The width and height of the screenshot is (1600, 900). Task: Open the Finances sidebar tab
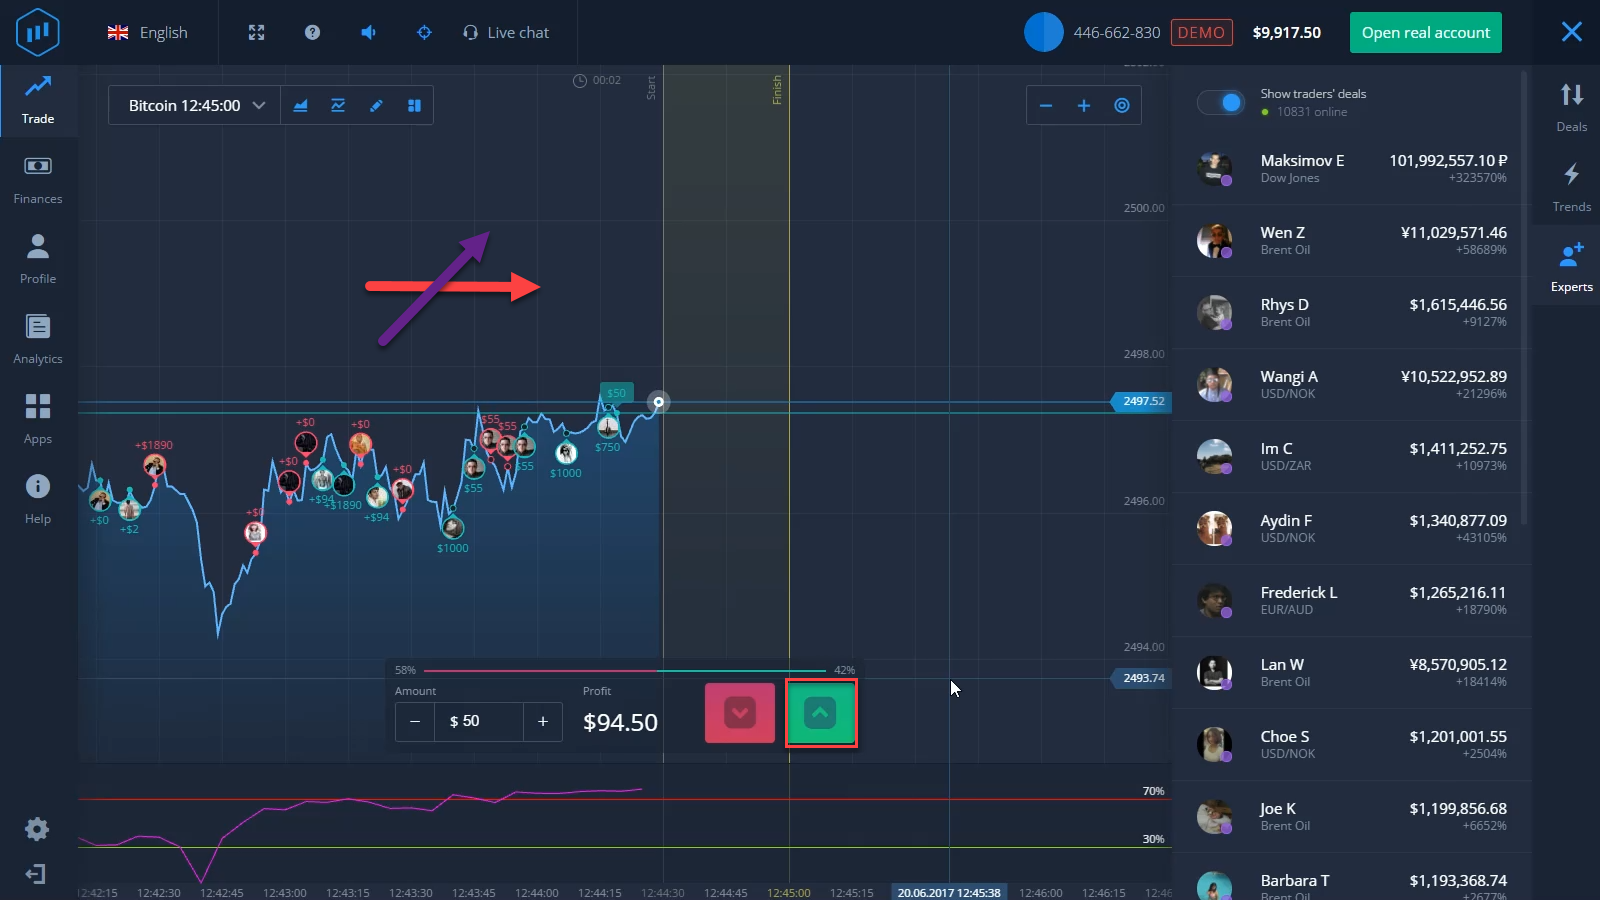38,180
